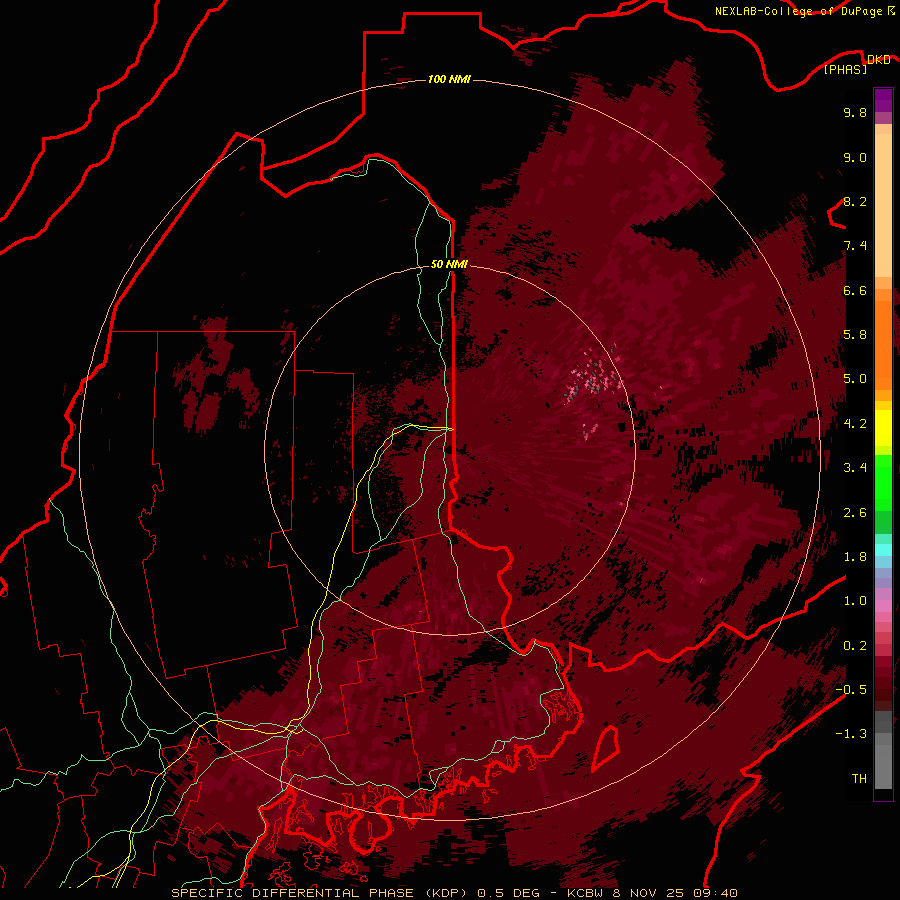Screen dimensions: 900x900
Task: Click the 3.4 legend value
Action: 855,467
